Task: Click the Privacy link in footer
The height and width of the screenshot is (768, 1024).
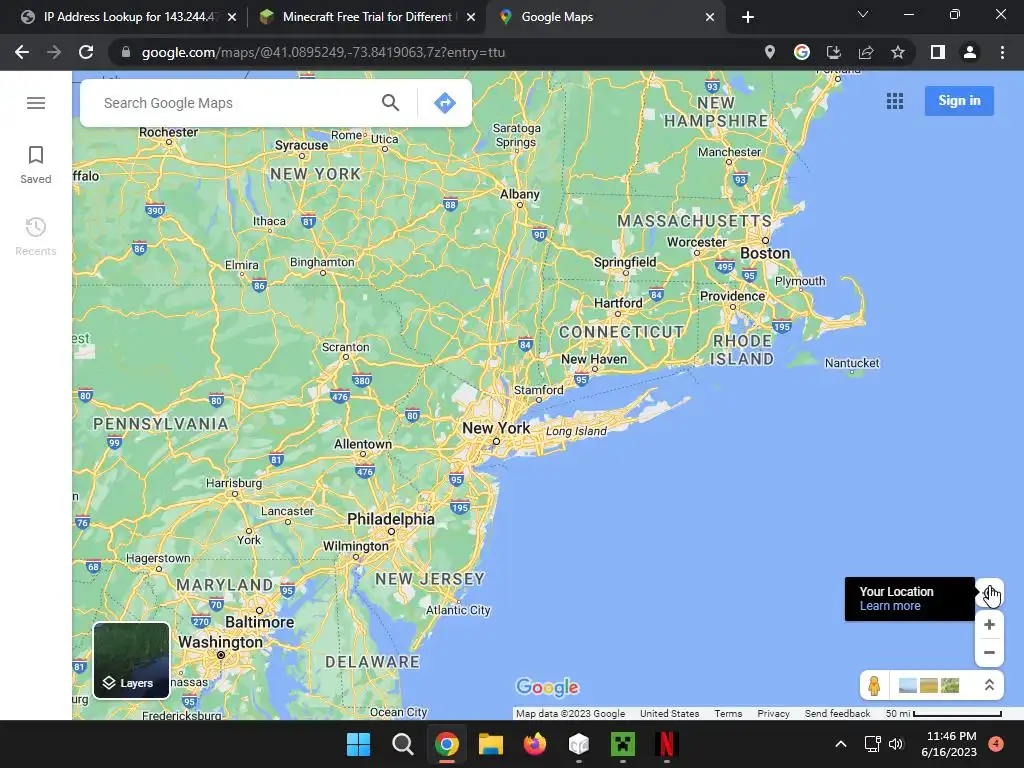Action: (x=773, y=714)
